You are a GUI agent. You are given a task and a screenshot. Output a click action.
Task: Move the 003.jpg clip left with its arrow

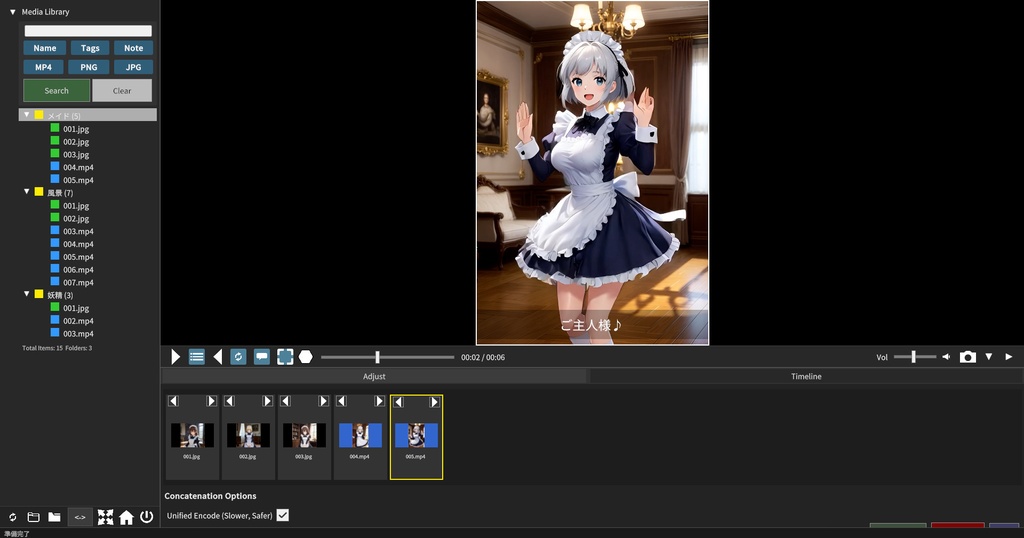coord(285,401)
